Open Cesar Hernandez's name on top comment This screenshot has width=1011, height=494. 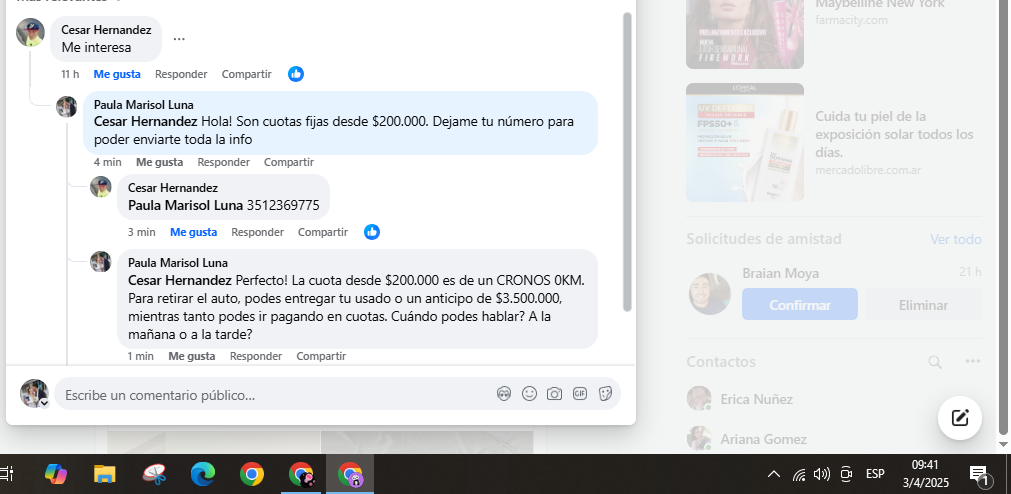point(106,30)
